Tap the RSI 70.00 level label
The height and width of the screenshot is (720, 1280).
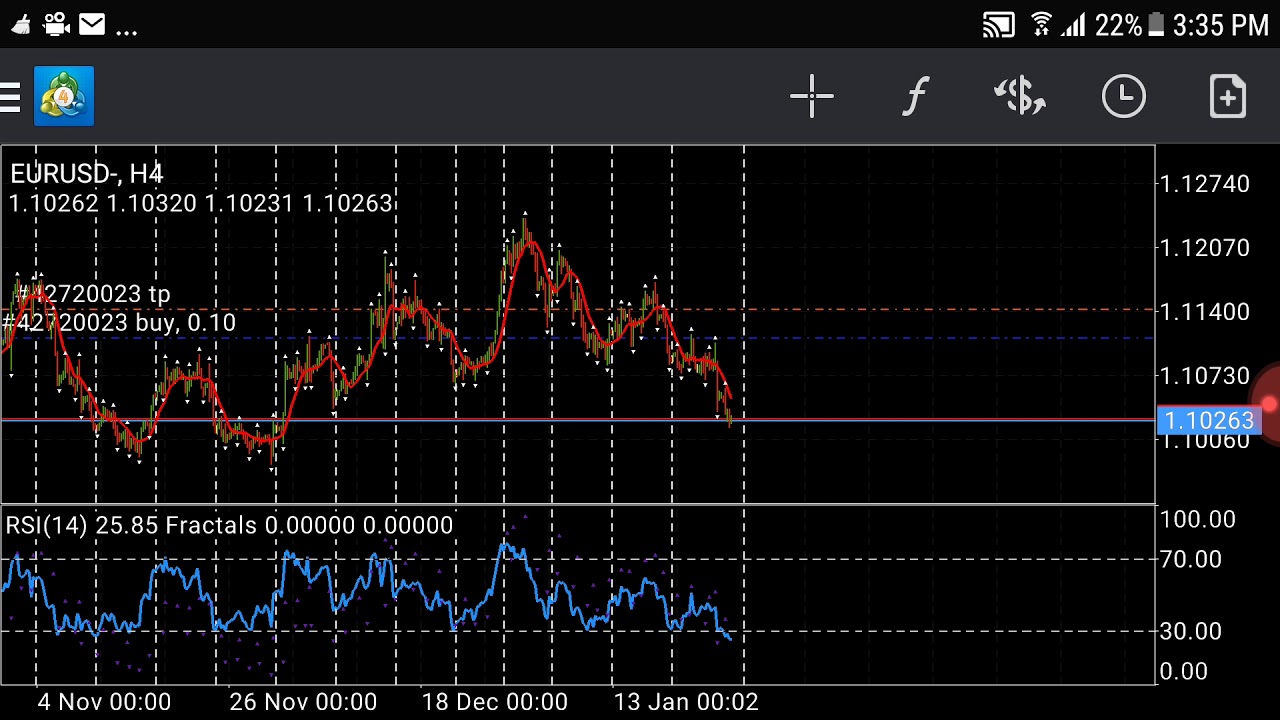point(1190,560)
